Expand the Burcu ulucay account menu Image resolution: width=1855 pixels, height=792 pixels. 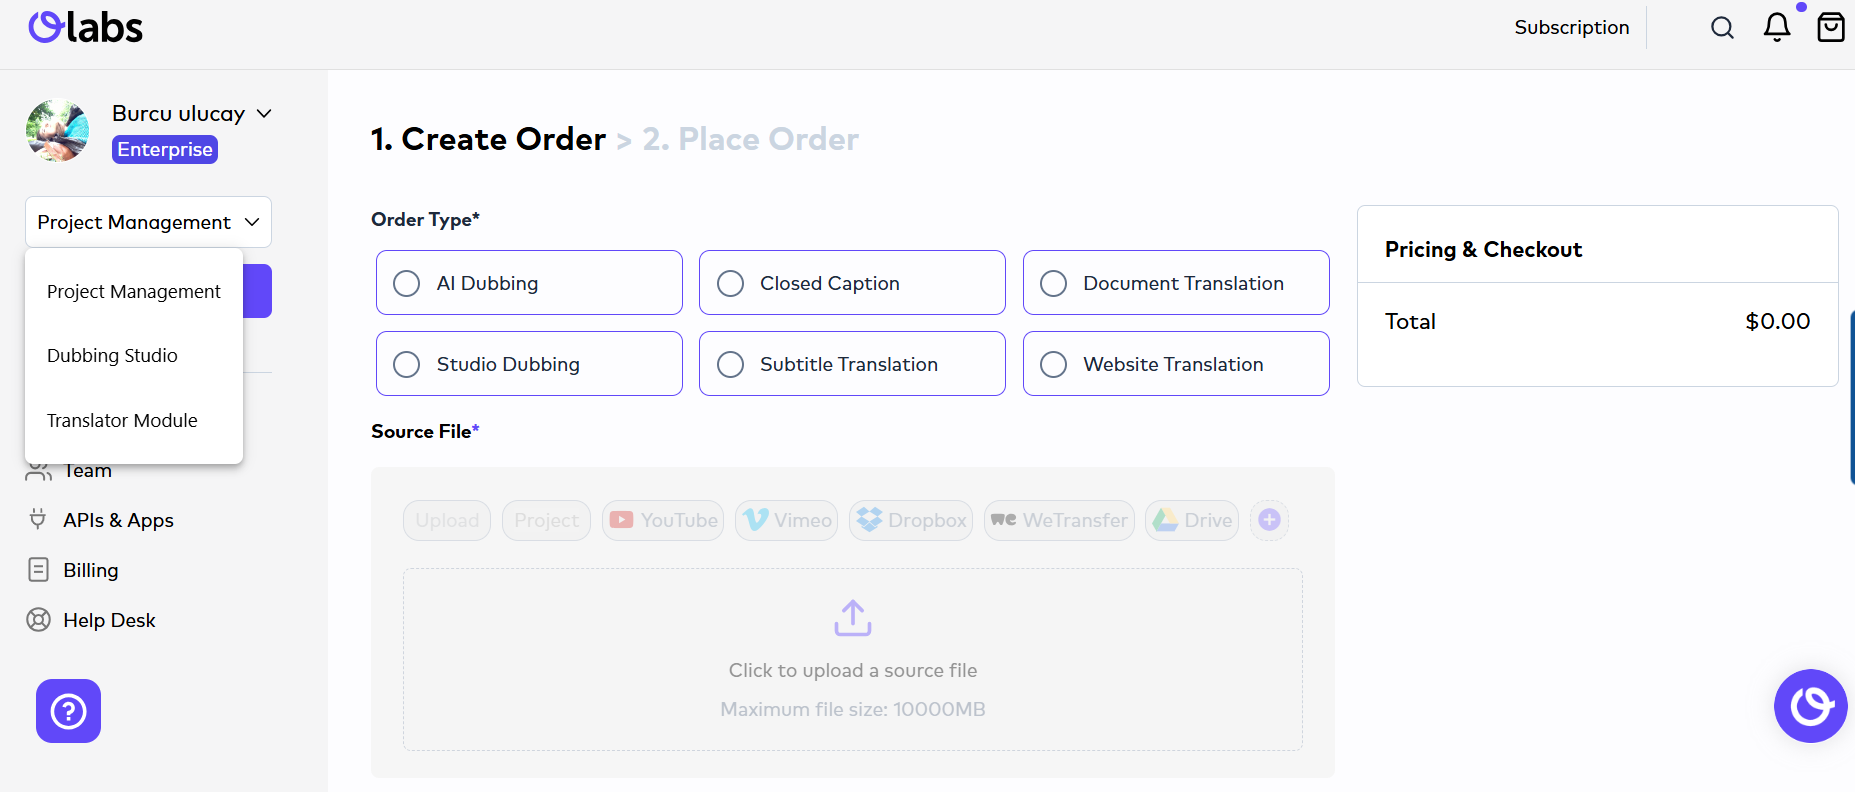[264, 114]
